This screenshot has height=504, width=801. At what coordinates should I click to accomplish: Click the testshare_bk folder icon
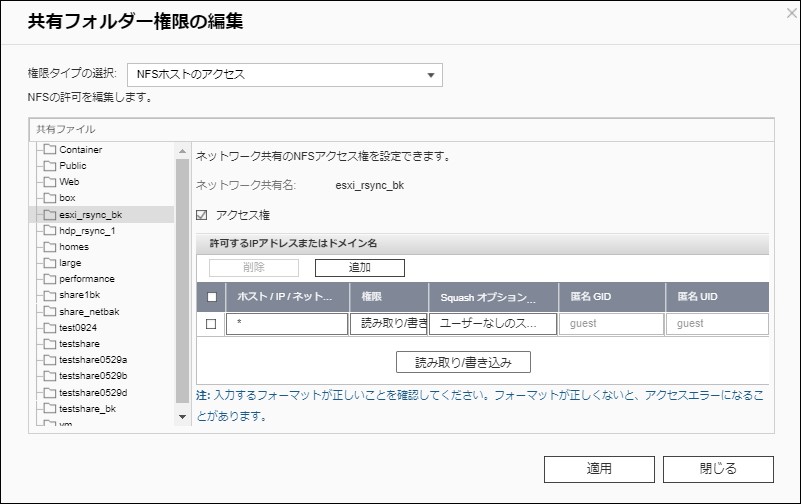[50, 408]
